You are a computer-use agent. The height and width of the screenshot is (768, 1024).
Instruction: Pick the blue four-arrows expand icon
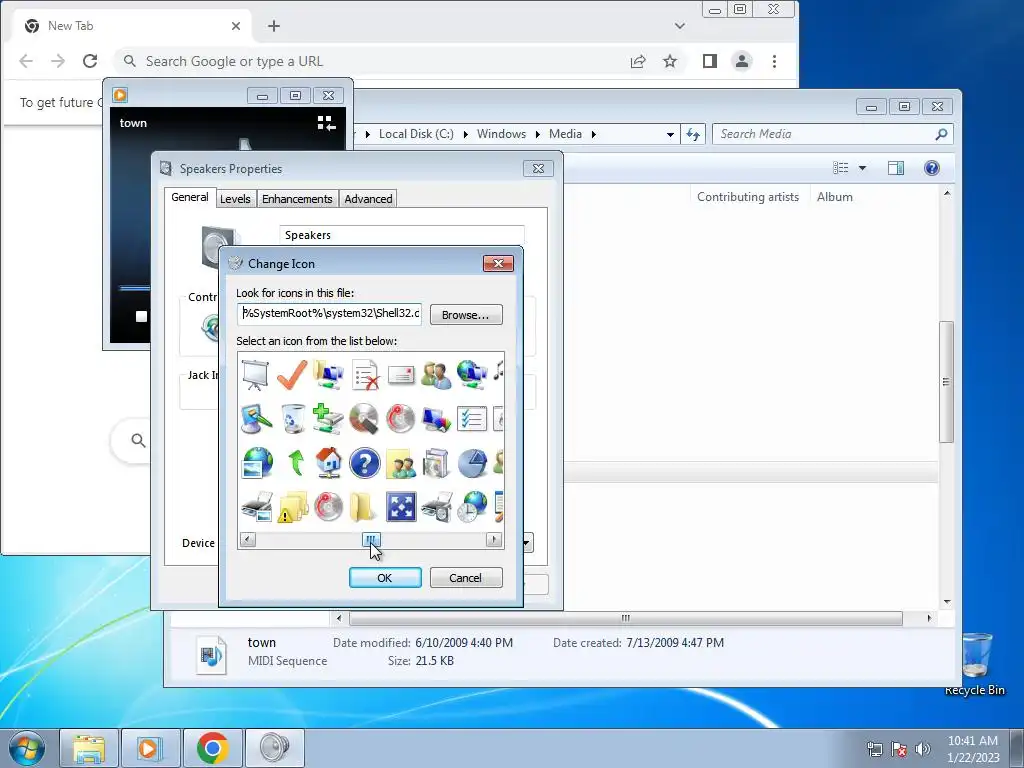pyautogui.click(x=401, y=507)
